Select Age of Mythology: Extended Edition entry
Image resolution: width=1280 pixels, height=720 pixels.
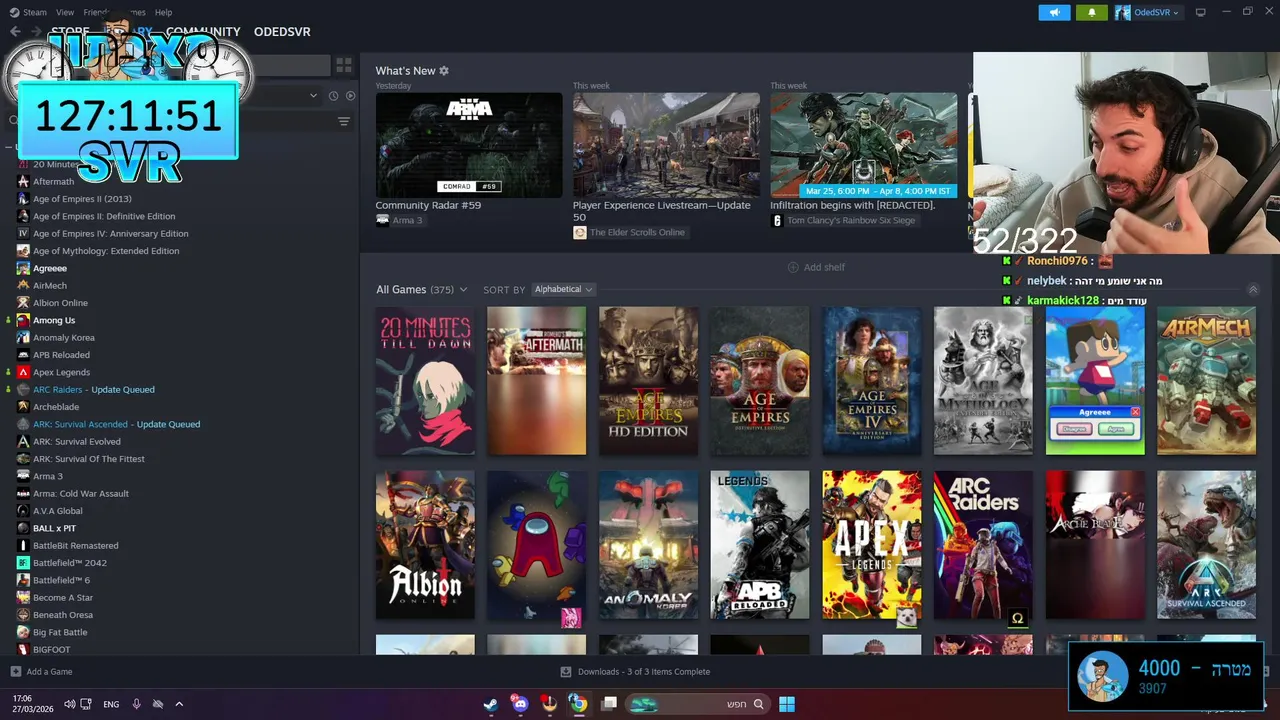pos(106,251)
